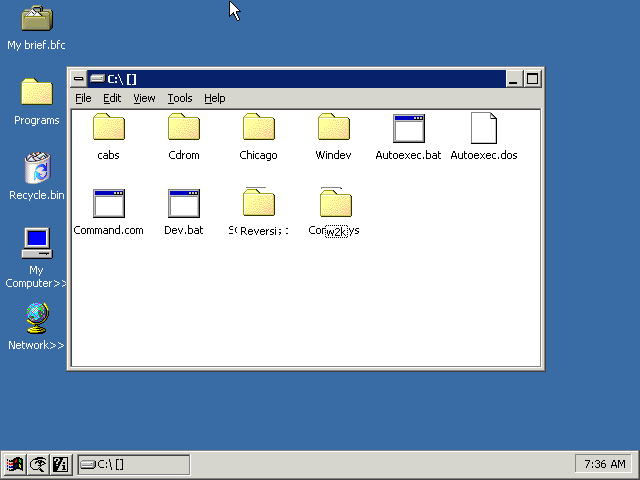640x480 pixels.
Task: Select the cabs folder
Action: (109, 127)
